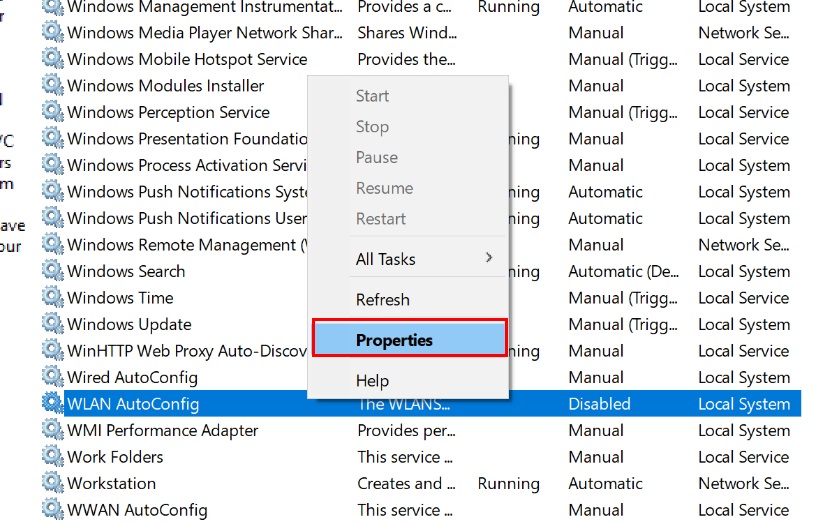Click the Windows Modules Installer gear icon
Image resolution: width=819 pixels, height=523 pixels.
(52, 86)
